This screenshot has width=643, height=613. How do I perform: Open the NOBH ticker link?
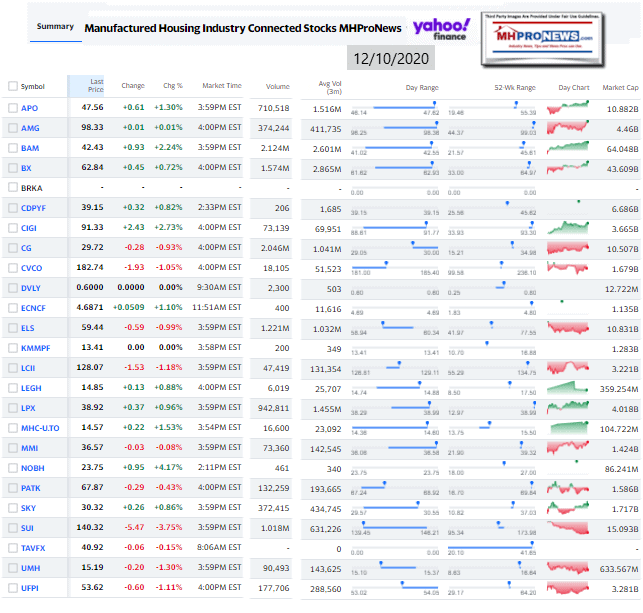click(33, 468)
